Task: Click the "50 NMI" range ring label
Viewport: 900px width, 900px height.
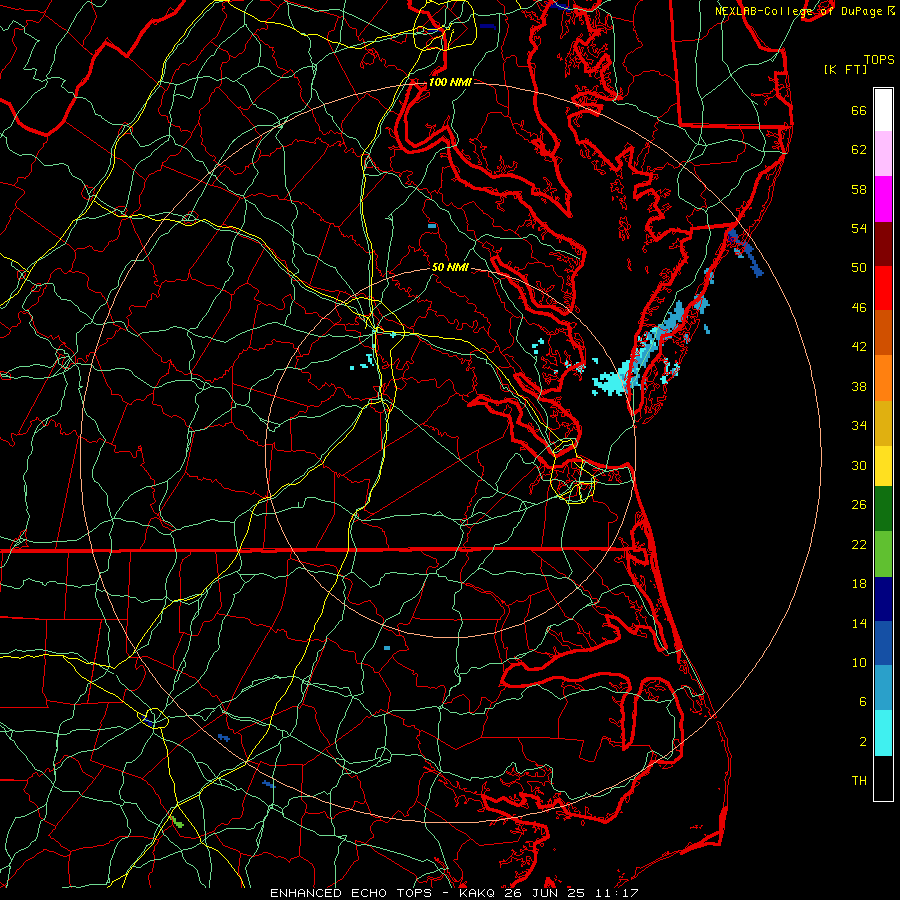Action: (x=450, y=267)
